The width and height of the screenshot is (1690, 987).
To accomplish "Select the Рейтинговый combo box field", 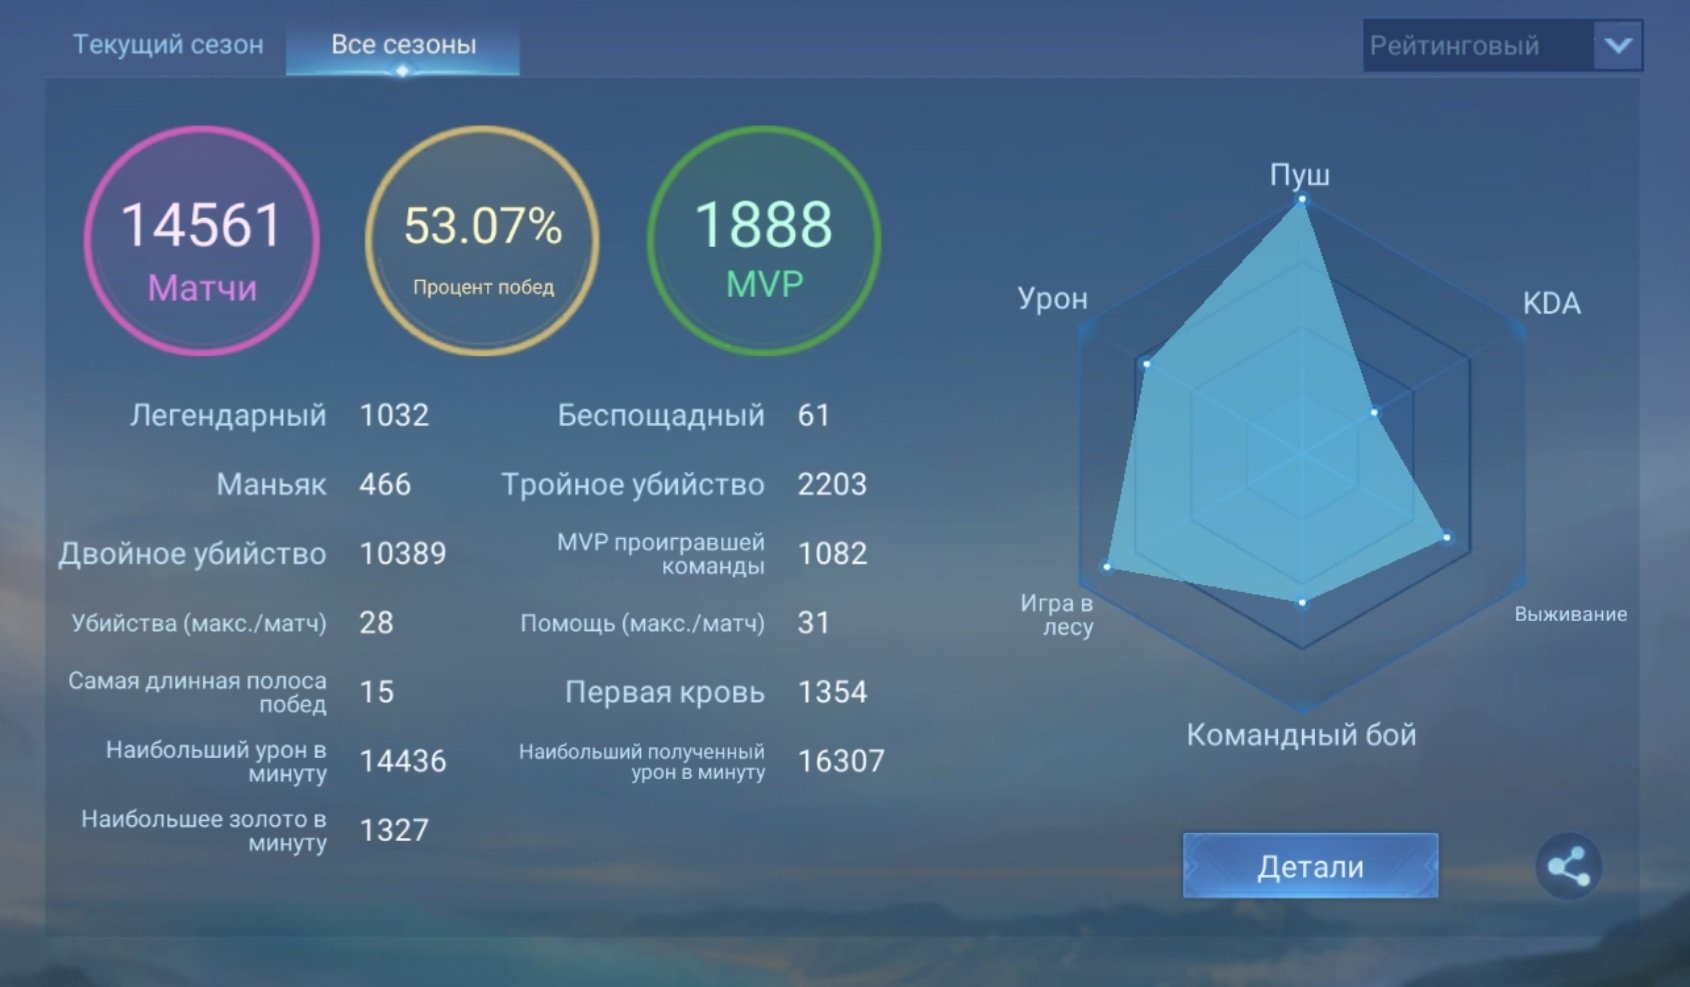I will (1502, 45).
